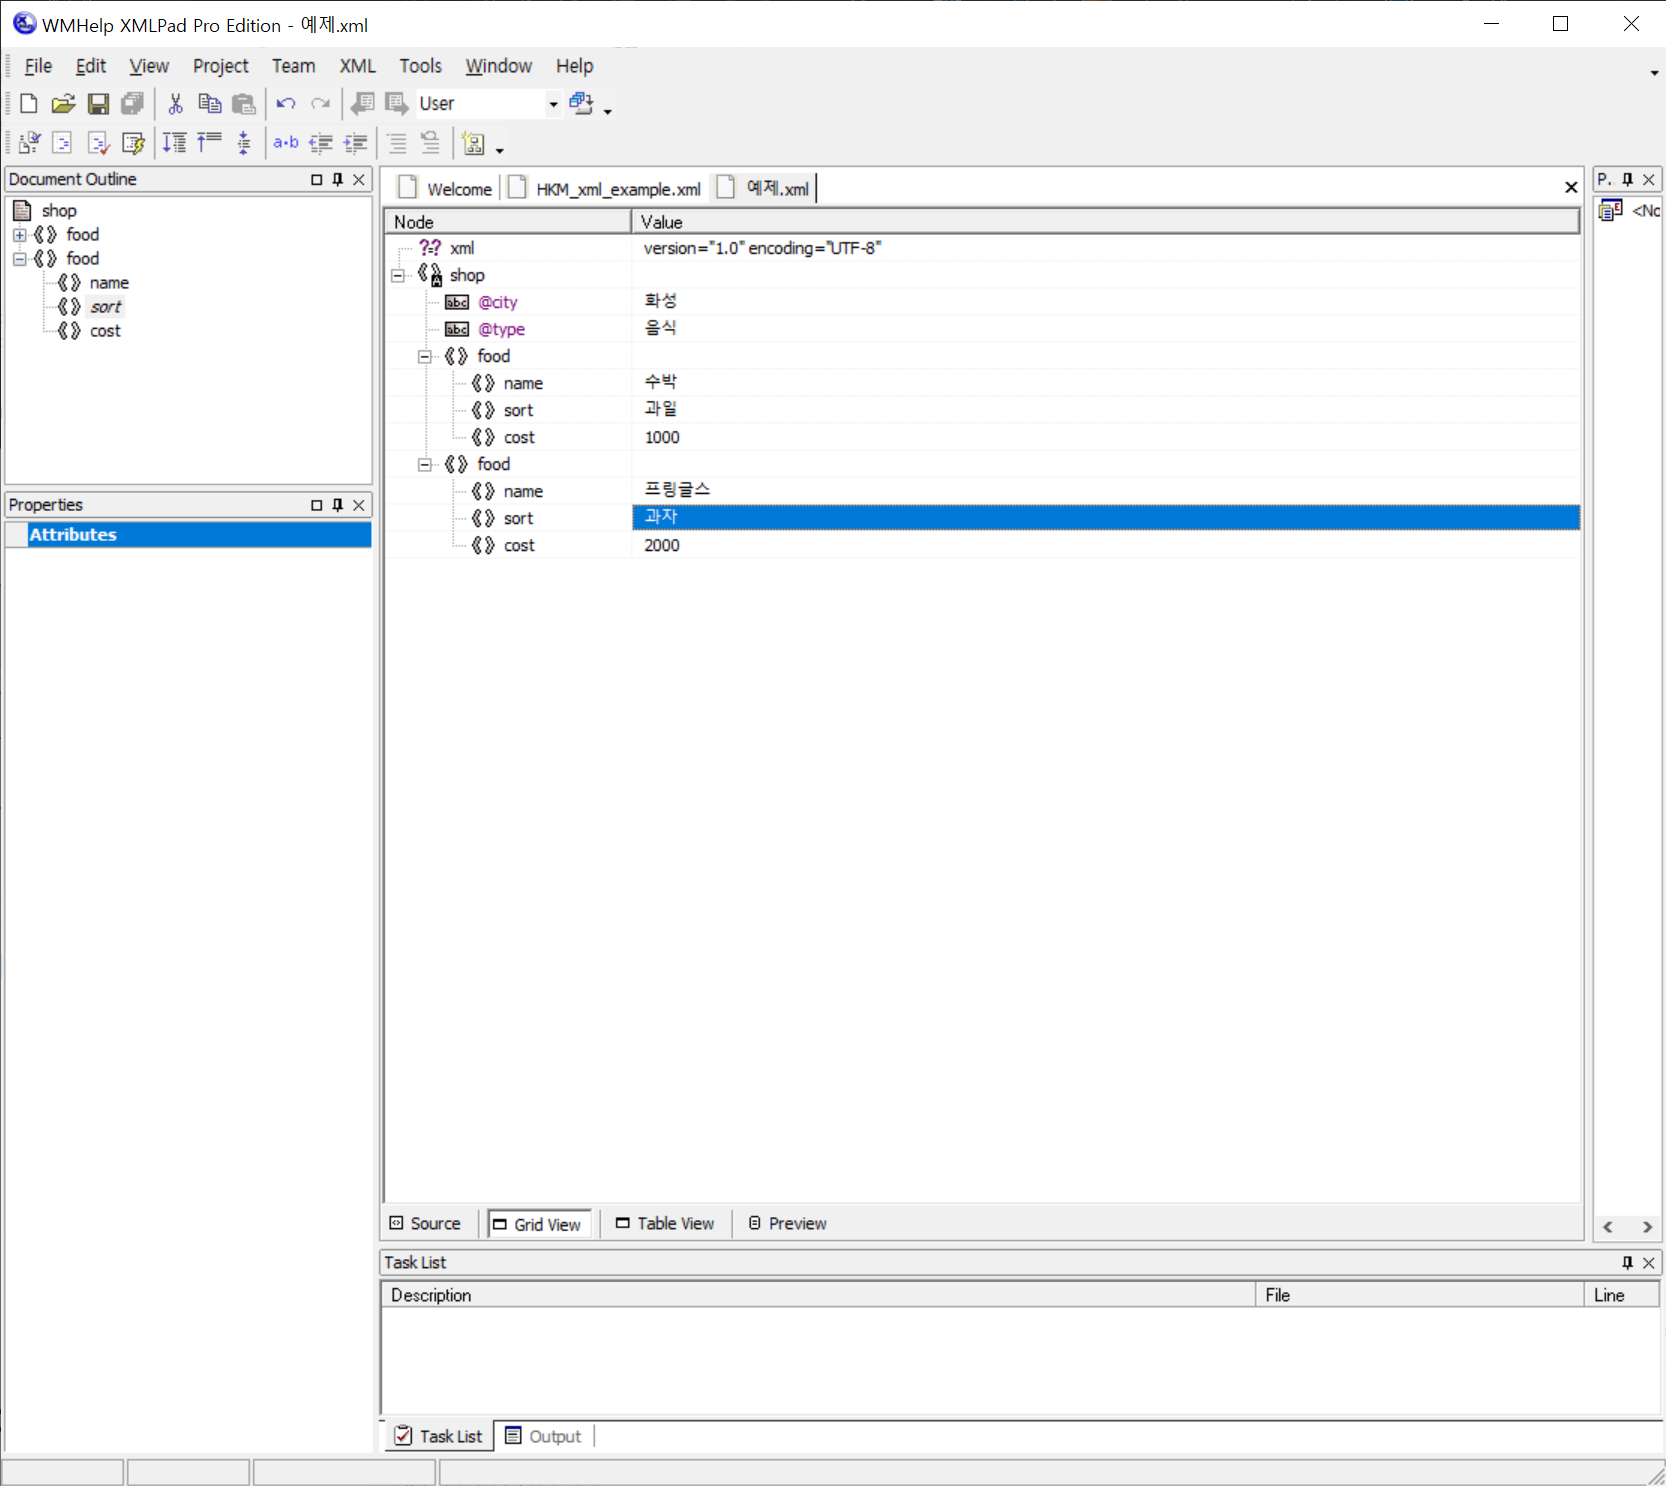The image size is (1666, 1486).
Task: Open the XML menu
Action: click(357, 66)
